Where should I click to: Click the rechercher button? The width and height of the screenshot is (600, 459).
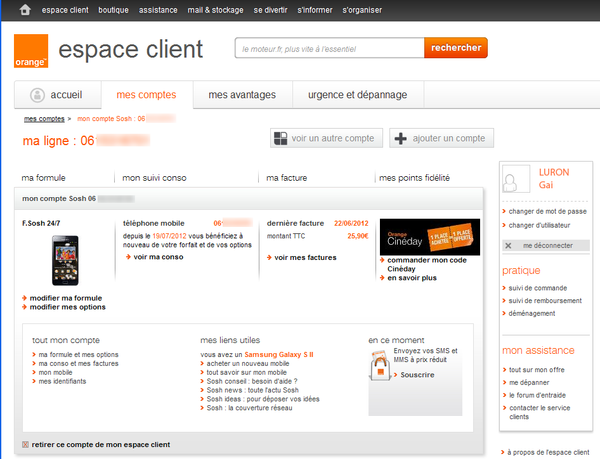pos(456,48)
